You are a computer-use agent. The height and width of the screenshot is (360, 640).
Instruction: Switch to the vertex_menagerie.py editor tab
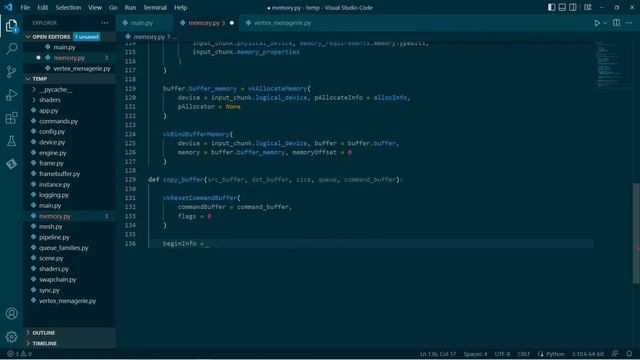[282, 23]
